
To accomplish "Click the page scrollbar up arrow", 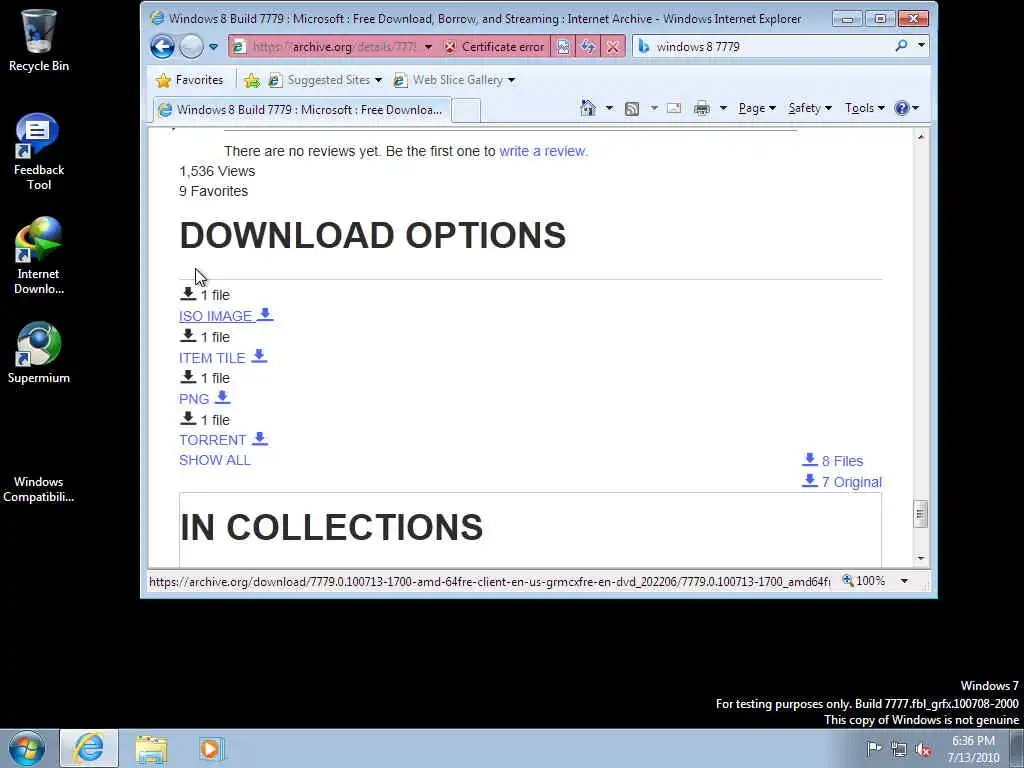I will point(921,136).
